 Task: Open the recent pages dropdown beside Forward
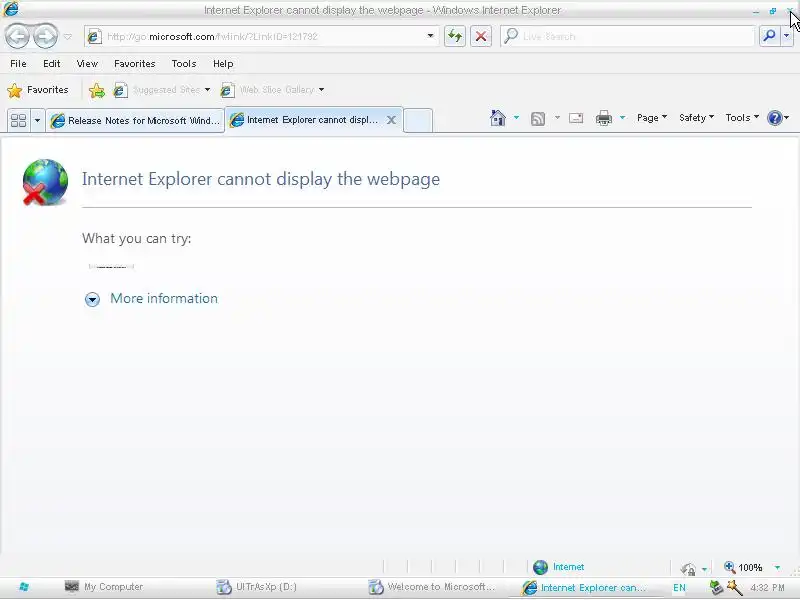[67, 37]
